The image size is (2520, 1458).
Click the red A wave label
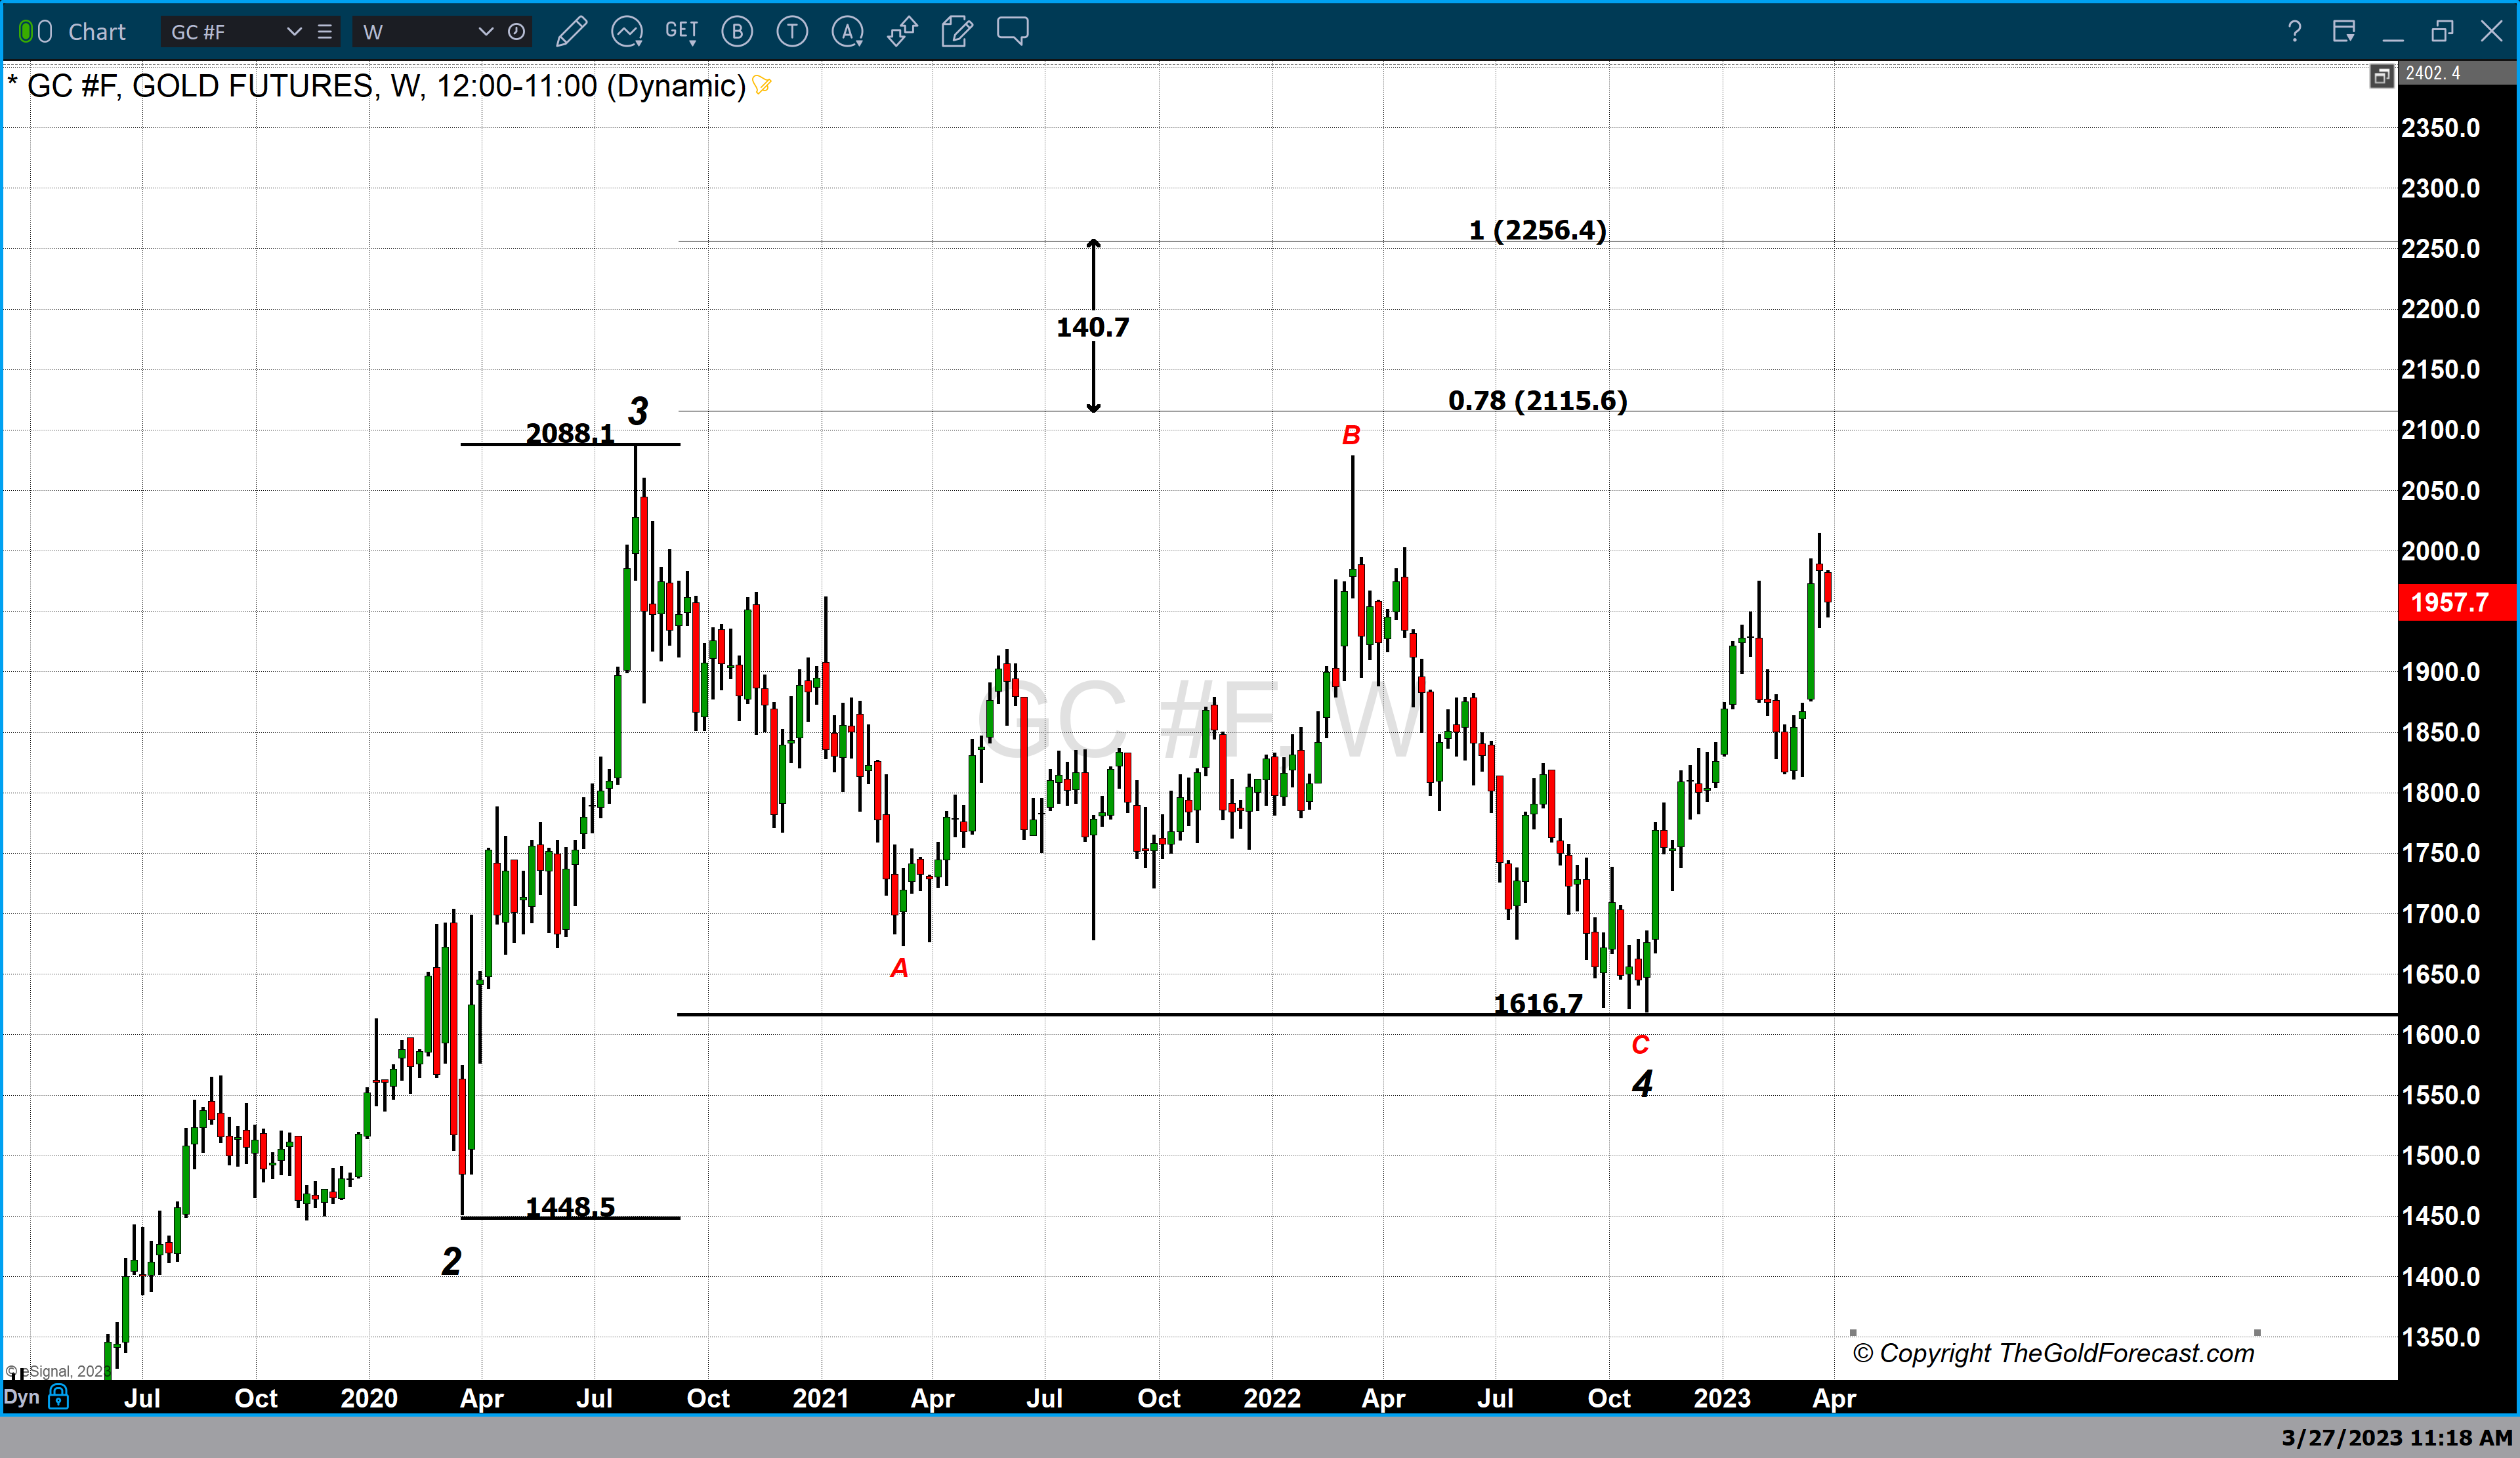click(x=899, y=968)
